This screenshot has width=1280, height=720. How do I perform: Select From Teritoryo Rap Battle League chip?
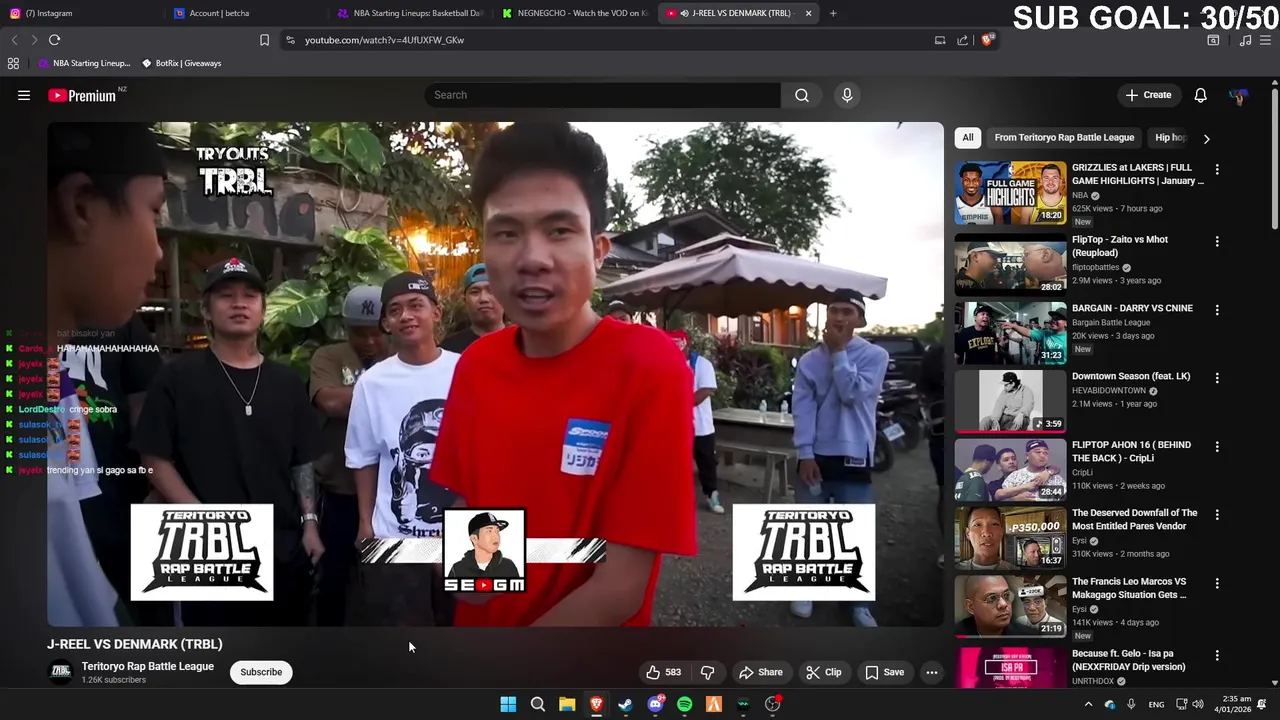point(1064,138)
